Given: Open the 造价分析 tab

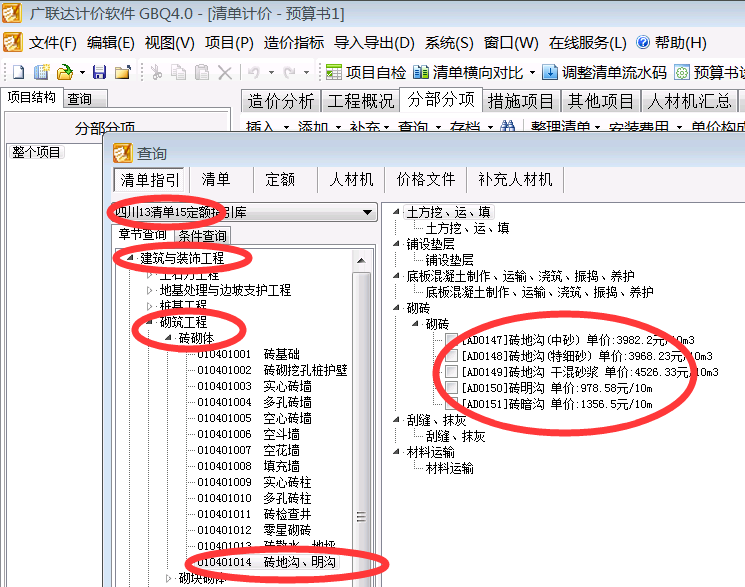Looking at the screenshot, I should coord(281,101).
